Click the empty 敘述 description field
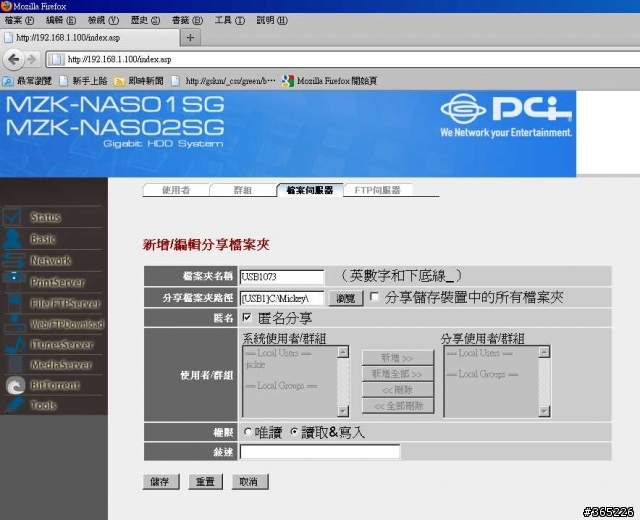Screen dimensions: 640x520 (320, 452)
